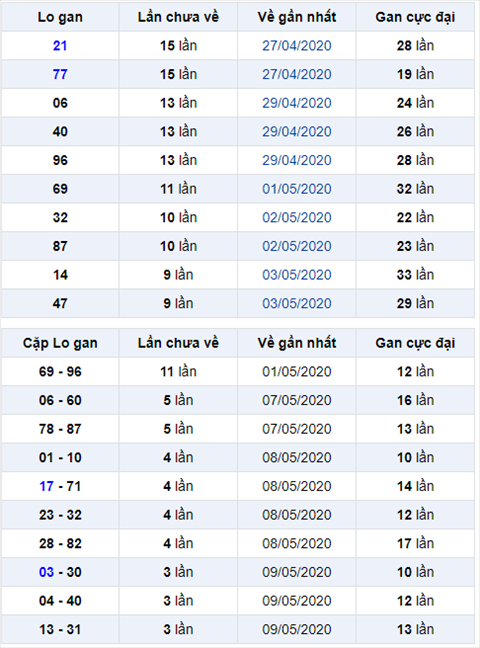Viewport: 480px width, 648px height.
Task: Select the 69 - 96 pair cell
Action: tap(60, 372)
